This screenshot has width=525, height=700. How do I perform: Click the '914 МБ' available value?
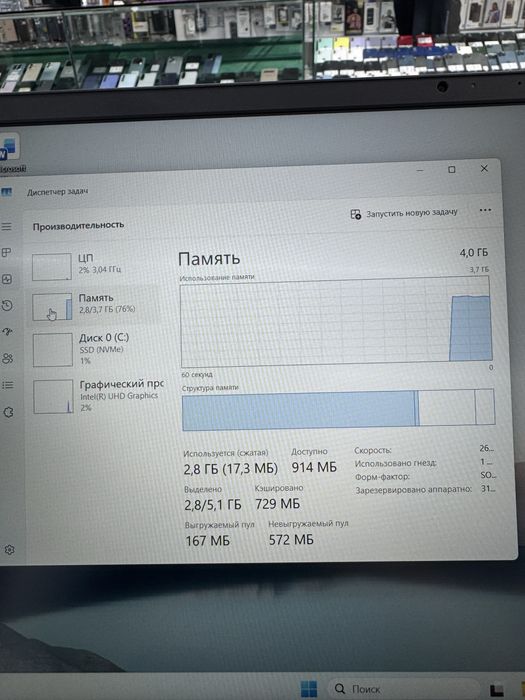point(314,467)
